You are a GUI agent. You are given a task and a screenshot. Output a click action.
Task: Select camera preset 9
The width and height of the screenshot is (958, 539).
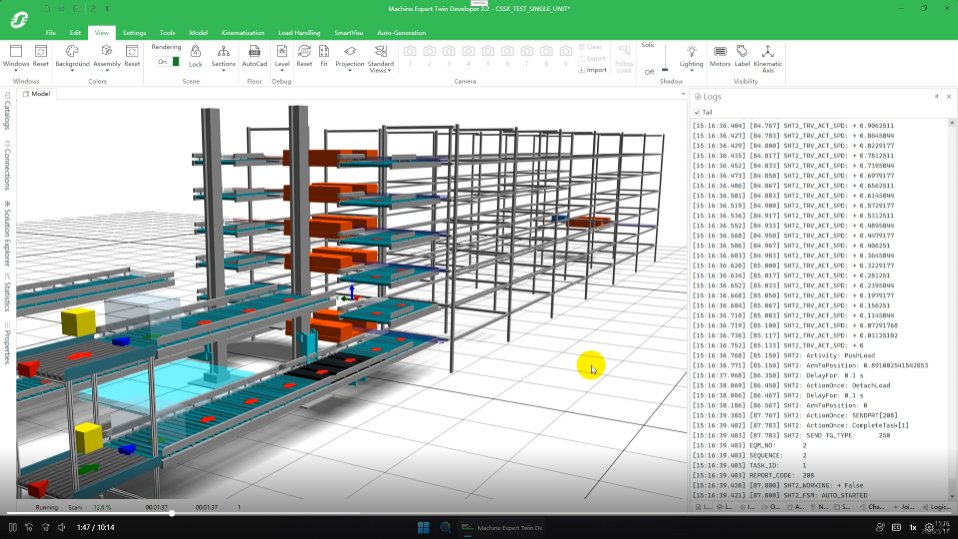[566, 55]
